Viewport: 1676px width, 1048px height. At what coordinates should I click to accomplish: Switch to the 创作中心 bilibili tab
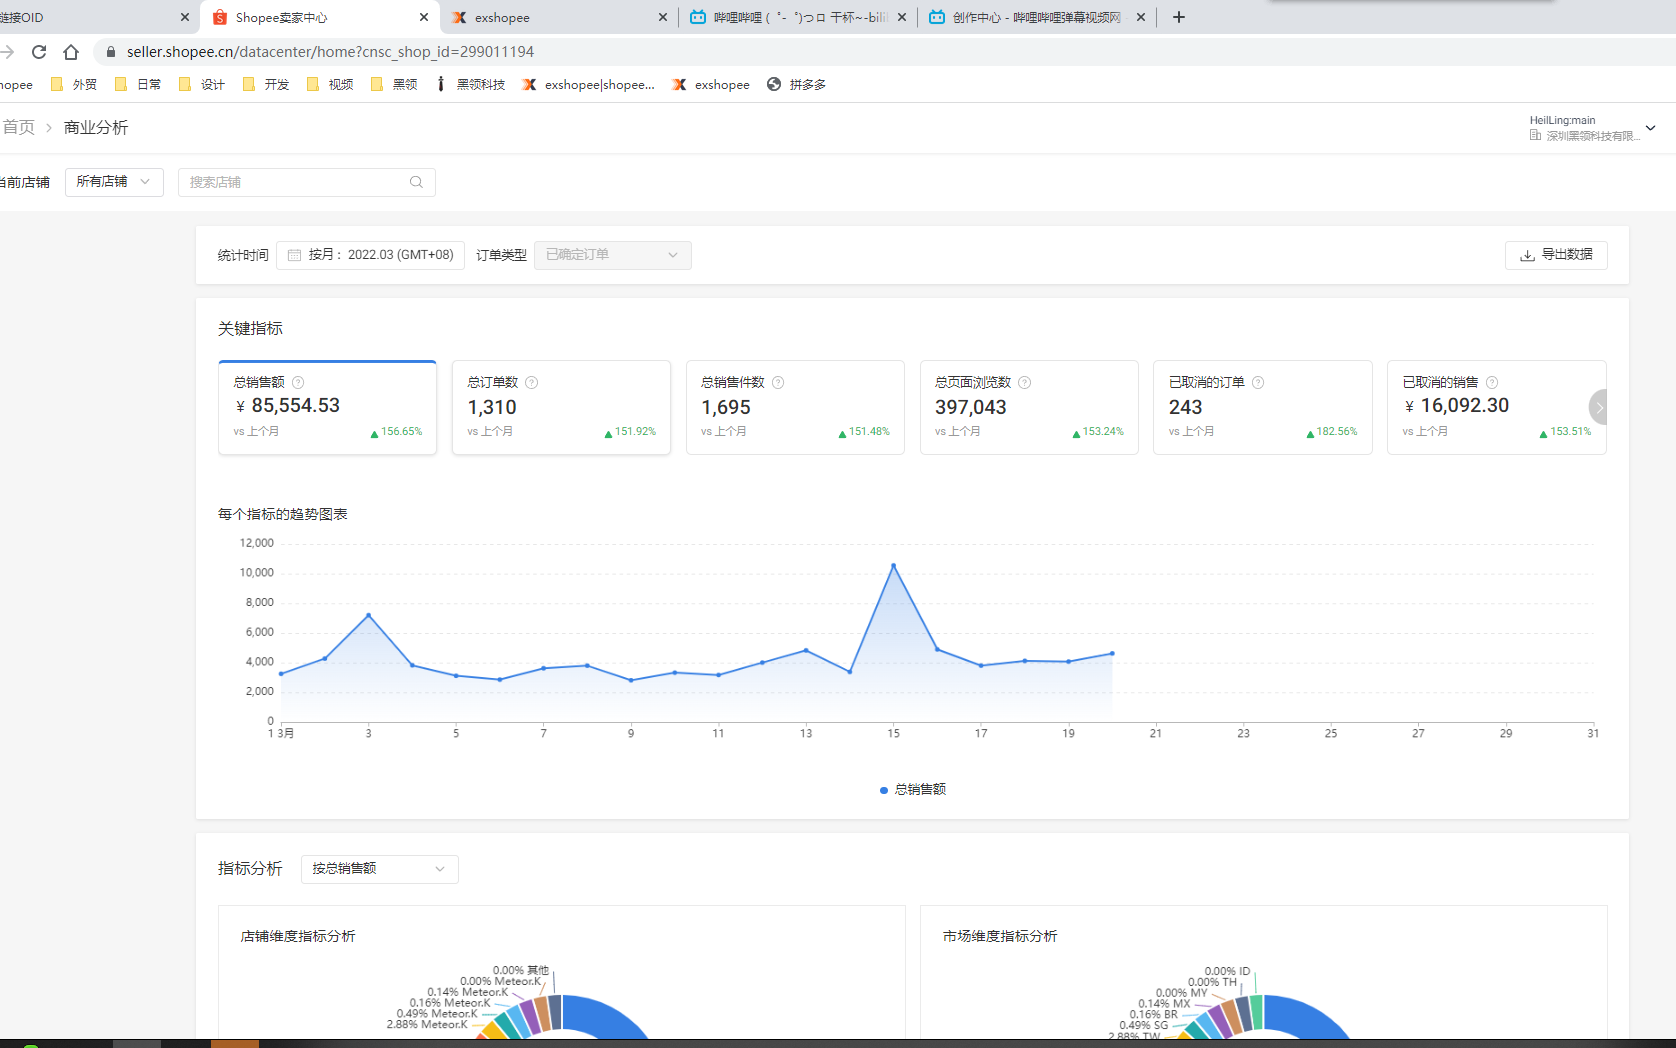click(1036, 17)
